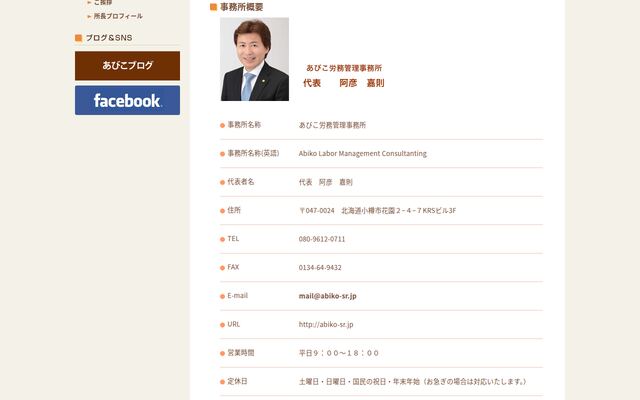Click the large 代表 阿彦 嘉則 heading
Image resolution: width=640 pixels, height=400 pixels.
[344, 83]
